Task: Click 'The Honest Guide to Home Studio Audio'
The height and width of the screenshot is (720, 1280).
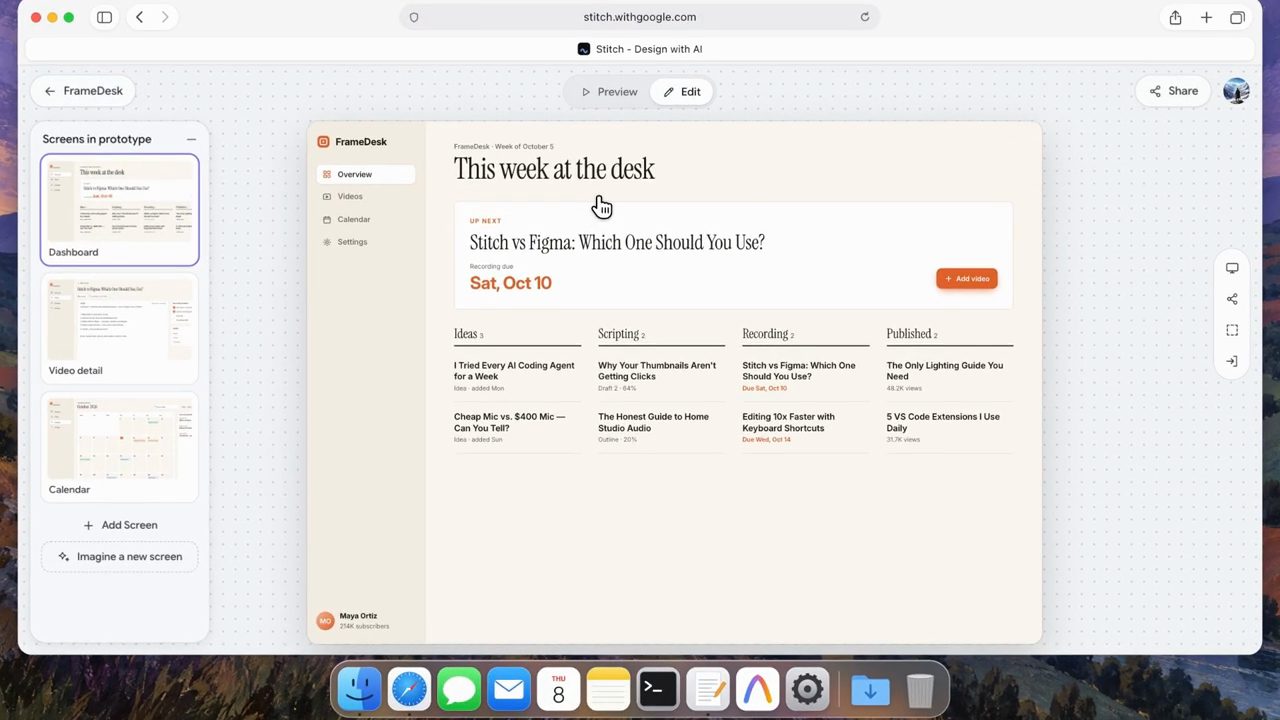Action: pos(653,422)
